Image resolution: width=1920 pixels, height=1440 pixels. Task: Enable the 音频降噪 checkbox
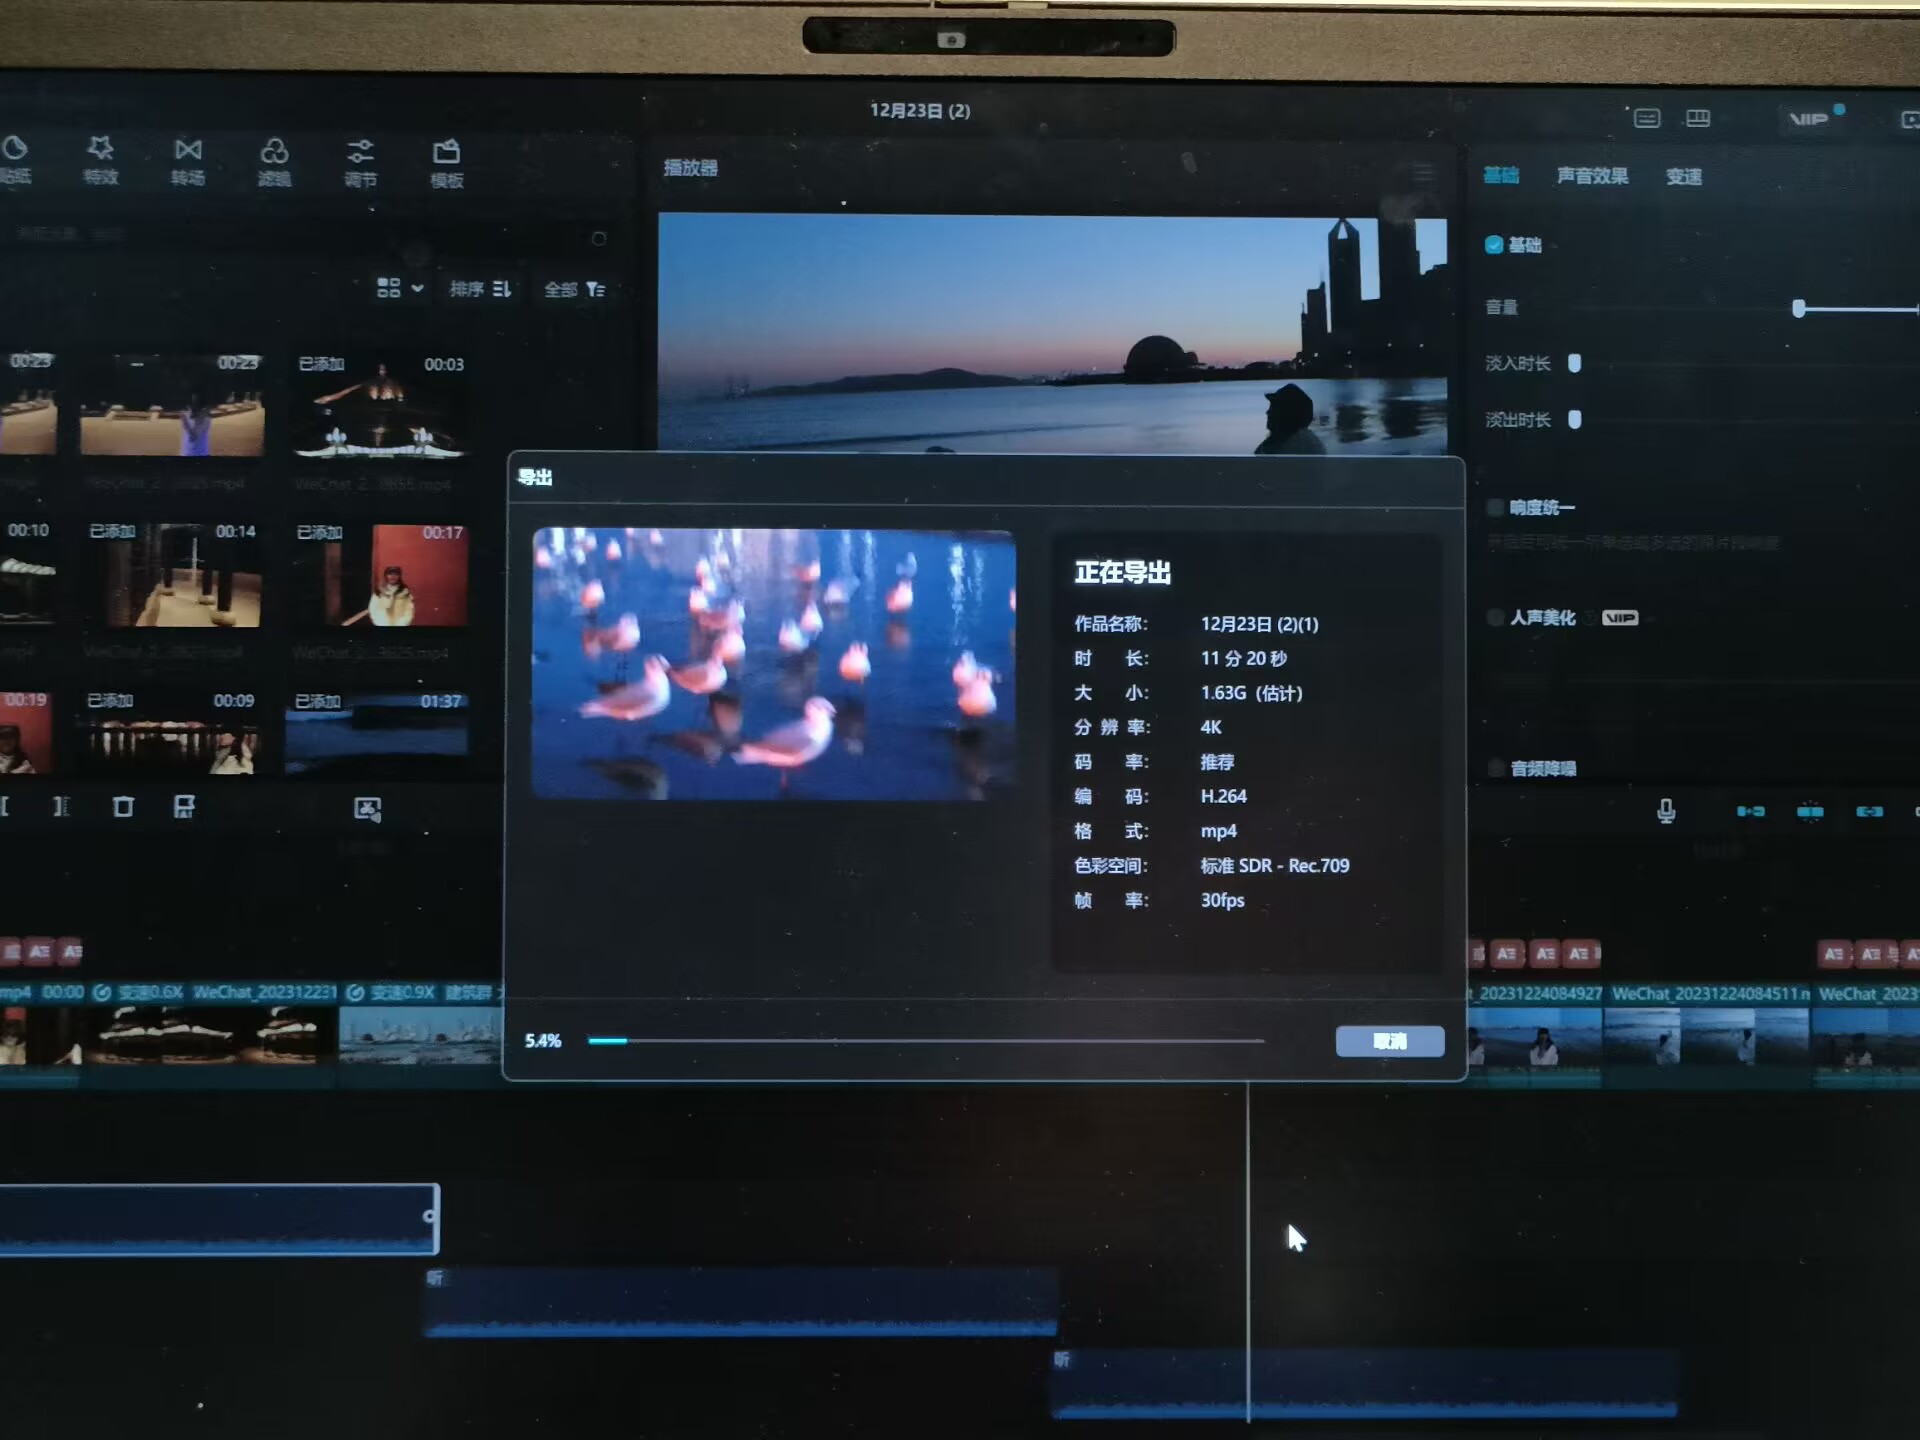click(x=1496, y=768)
